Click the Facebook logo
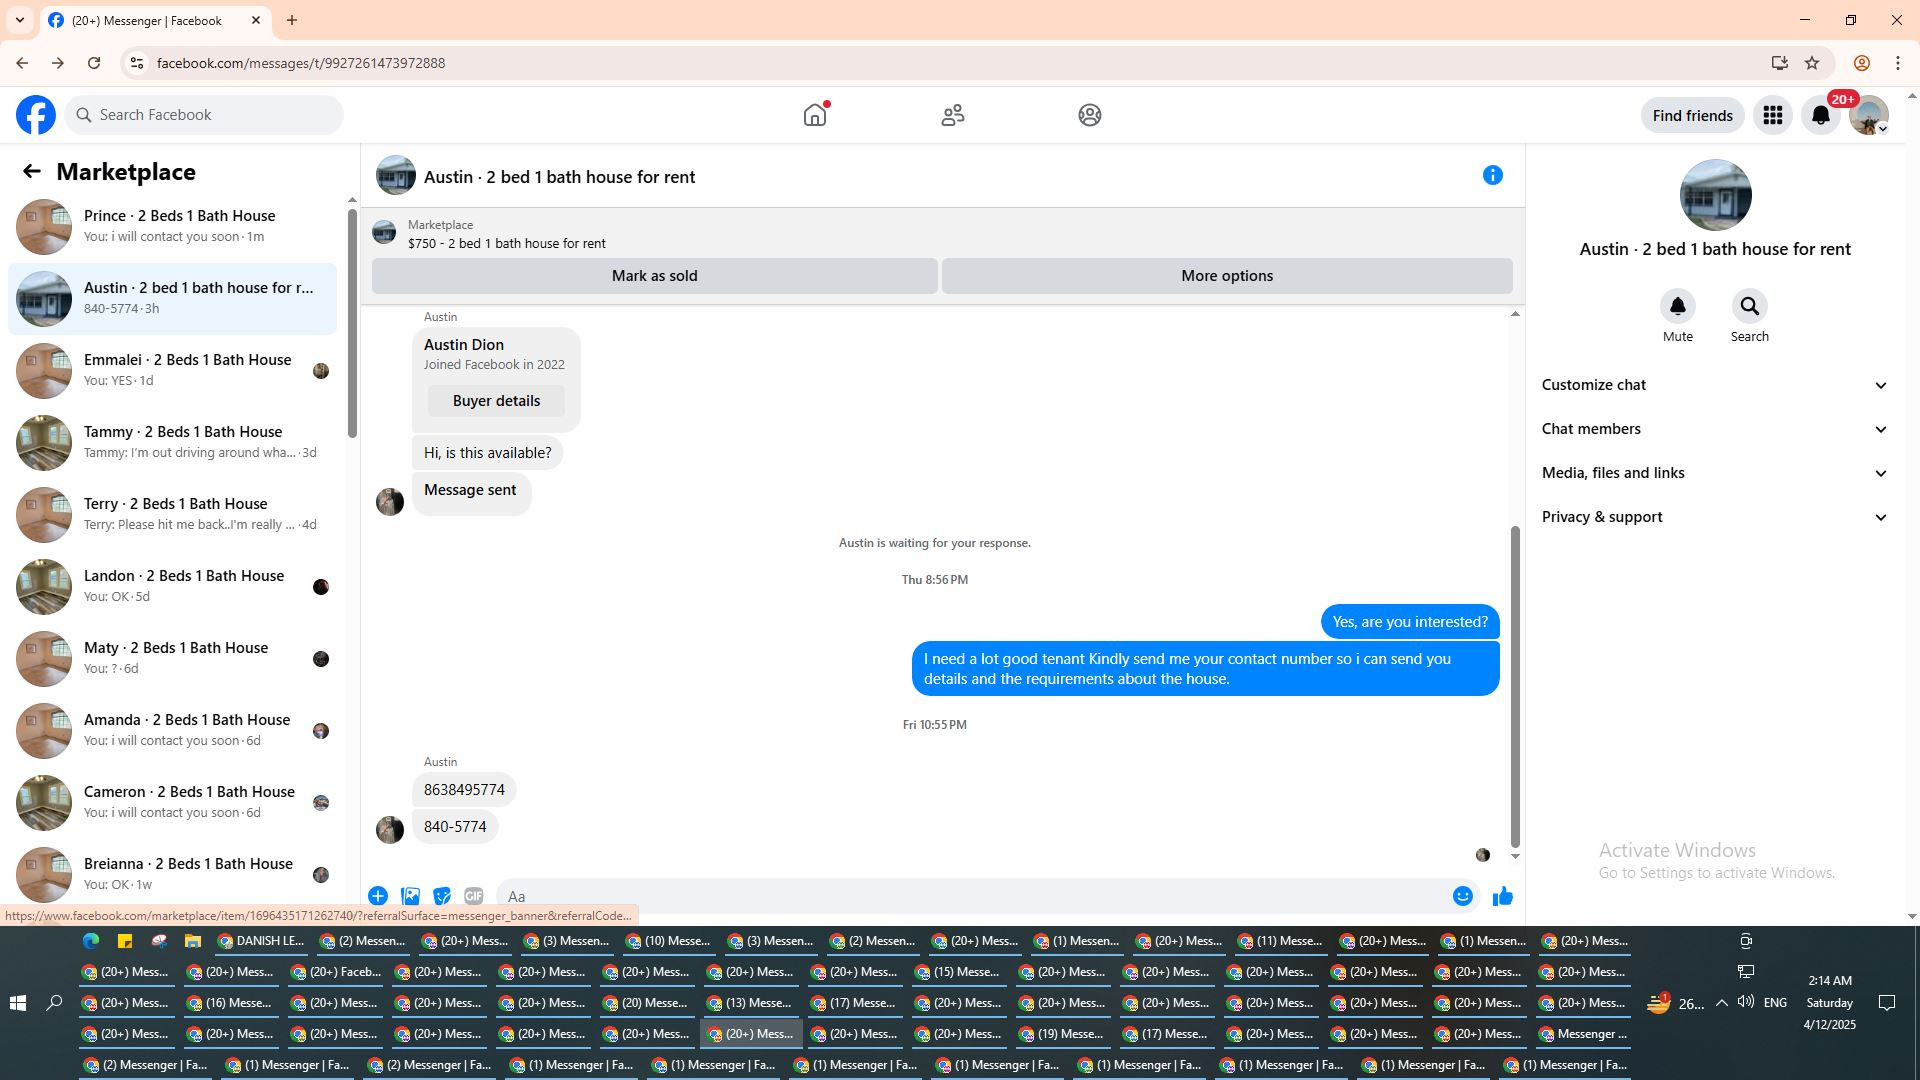1920x1080 pixels. point(36,115)
